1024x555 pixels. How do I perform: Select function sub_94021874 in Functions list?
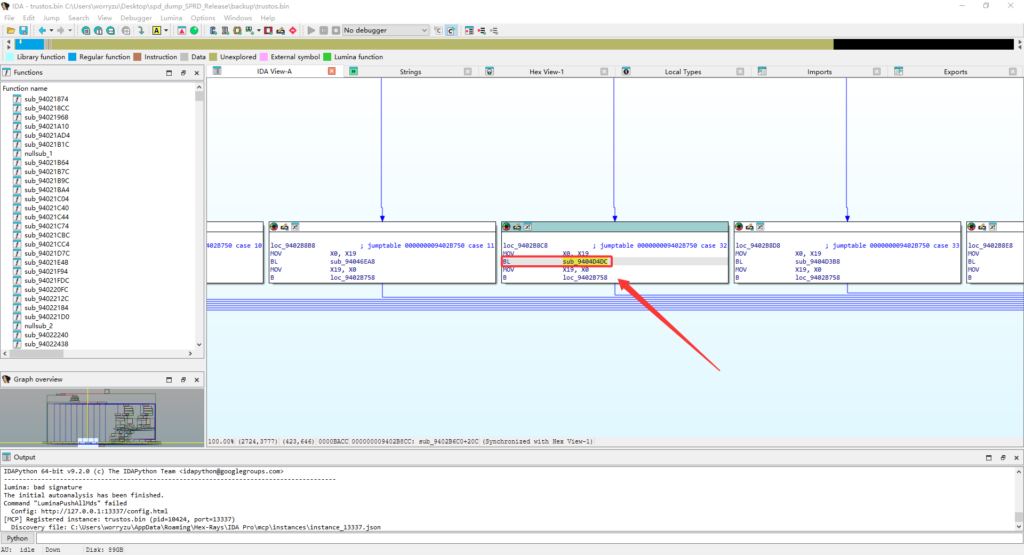click(x=46, y=99)
